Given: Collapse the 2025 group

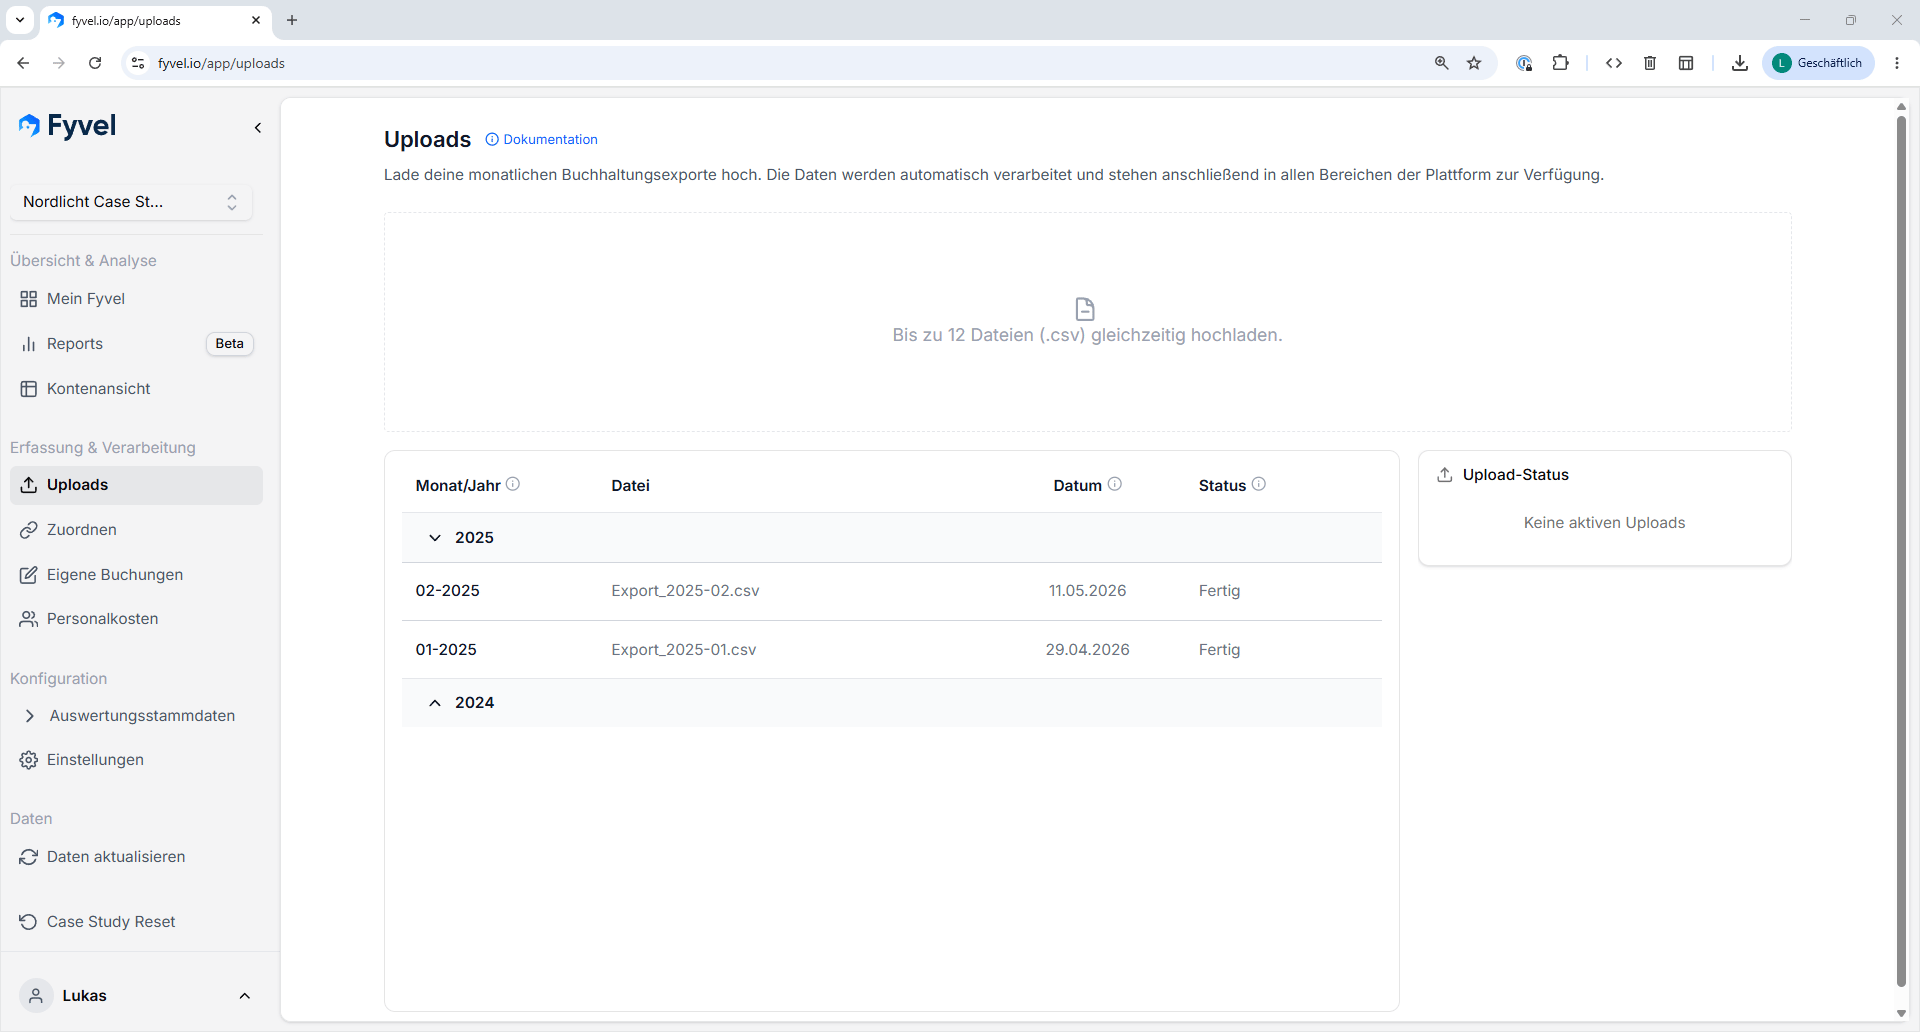Looking at the screenshot, I should 435,538.
